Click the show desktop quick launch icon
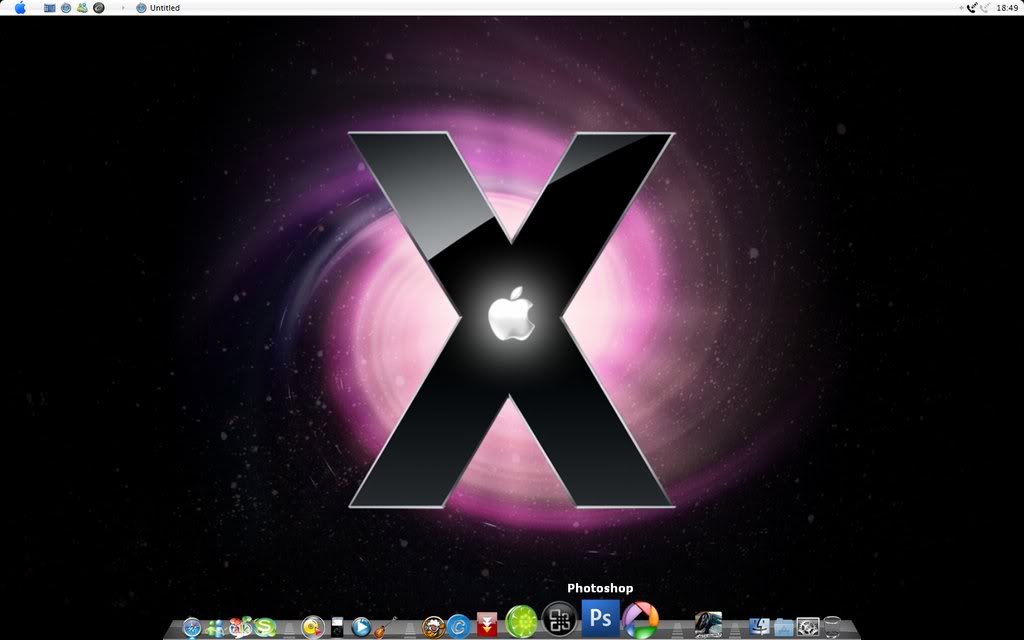The image size is (1024, 640). [50, 8]
